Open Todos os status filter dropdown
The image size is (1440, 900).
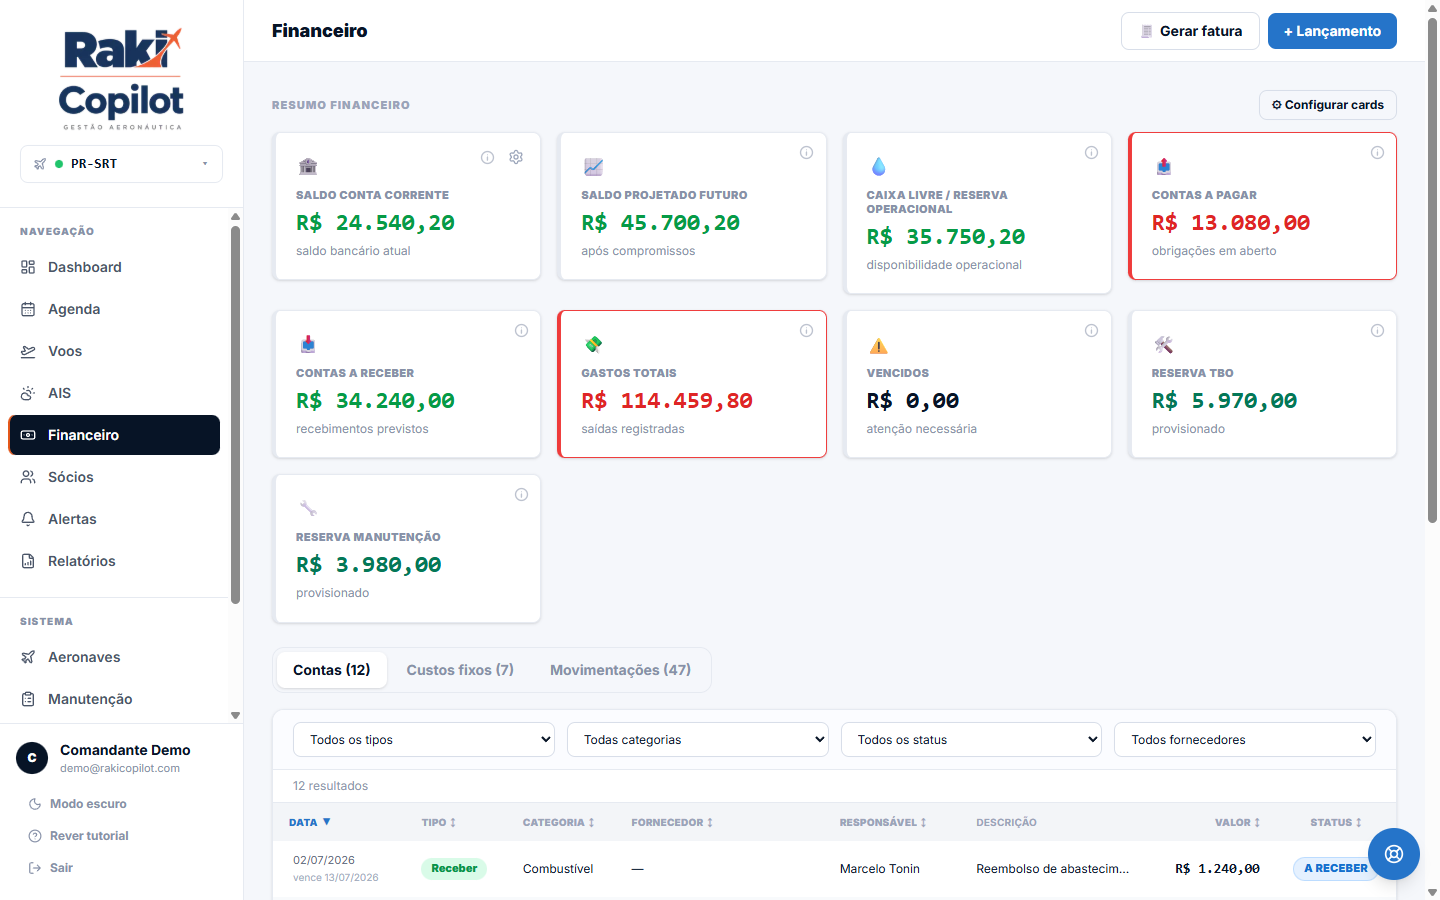tap(971, 740)
